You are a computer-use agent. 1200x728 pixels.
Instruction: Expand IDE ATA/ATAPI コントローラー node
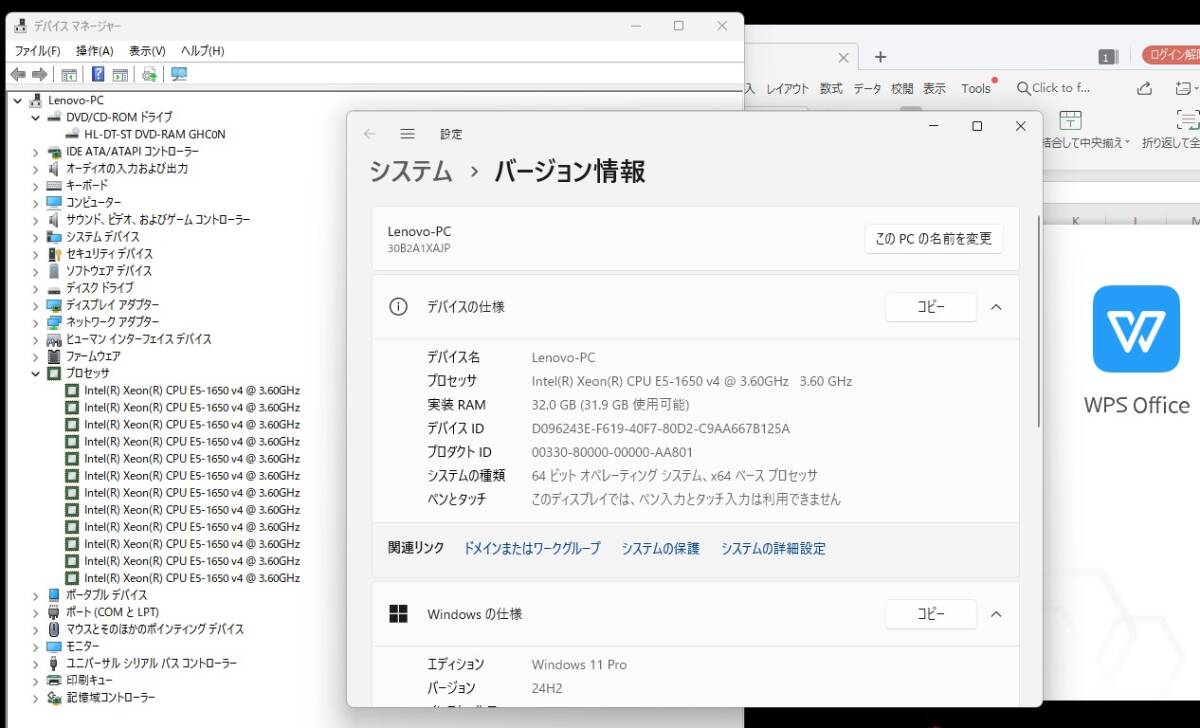point(36,152)
